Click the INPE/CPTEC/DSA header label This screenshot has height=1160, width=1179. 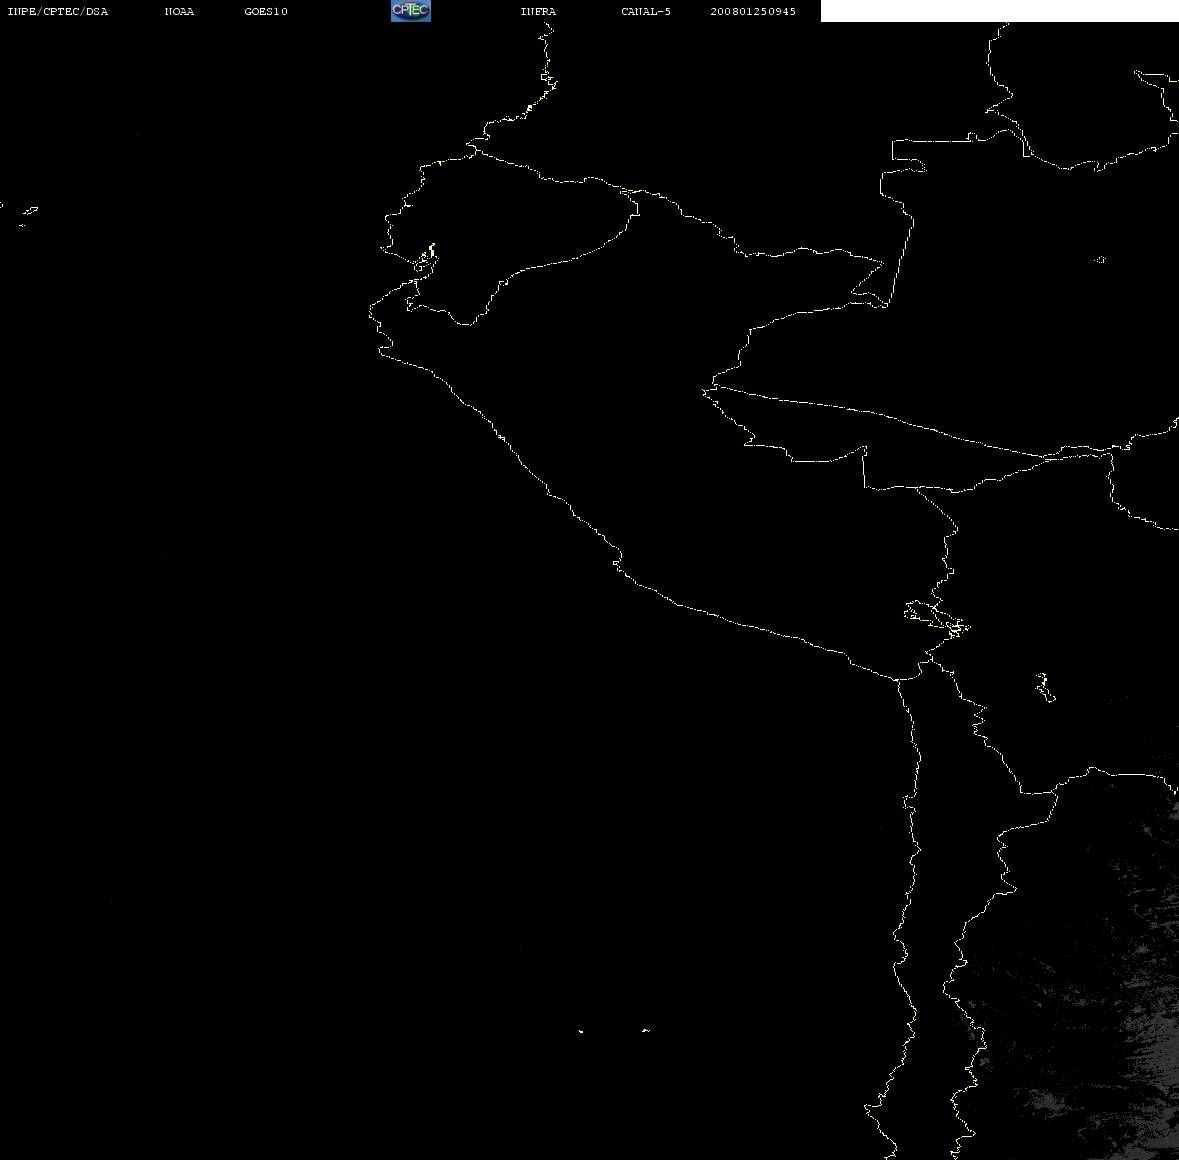(x=58, y=11)
